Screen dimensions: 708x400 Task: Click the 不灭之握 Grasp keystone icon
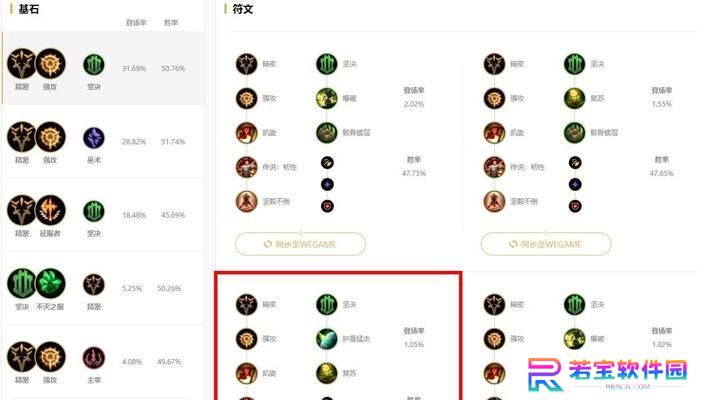[x=50, y=284]
